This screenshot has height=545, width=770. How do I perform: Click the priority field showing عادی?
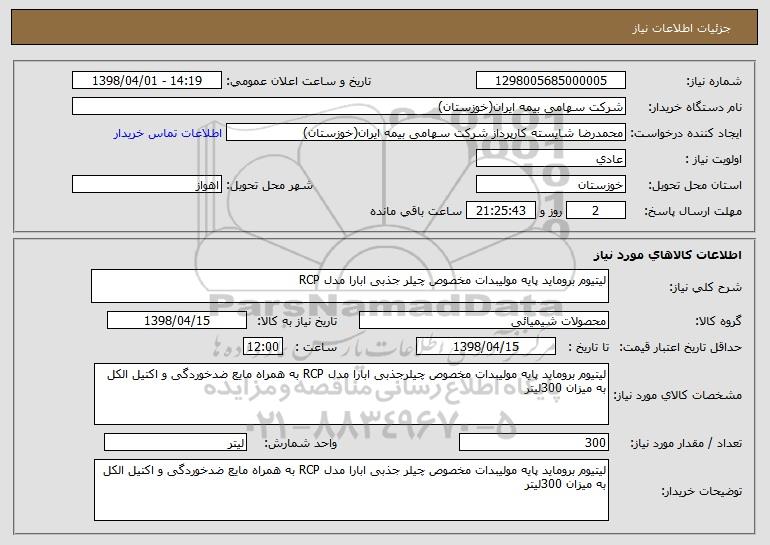pyautogui.click(x=551, y=159)
